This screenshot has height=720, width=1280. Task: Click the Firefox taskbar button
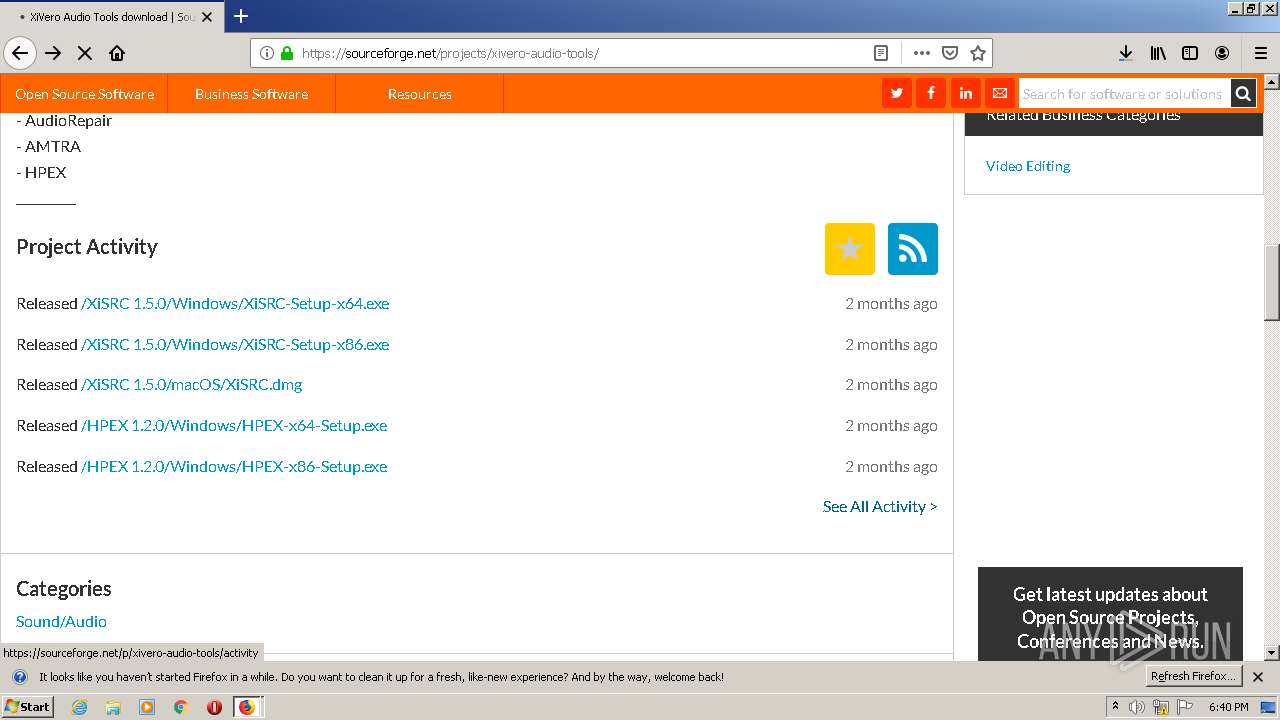(x=247, y=707)
